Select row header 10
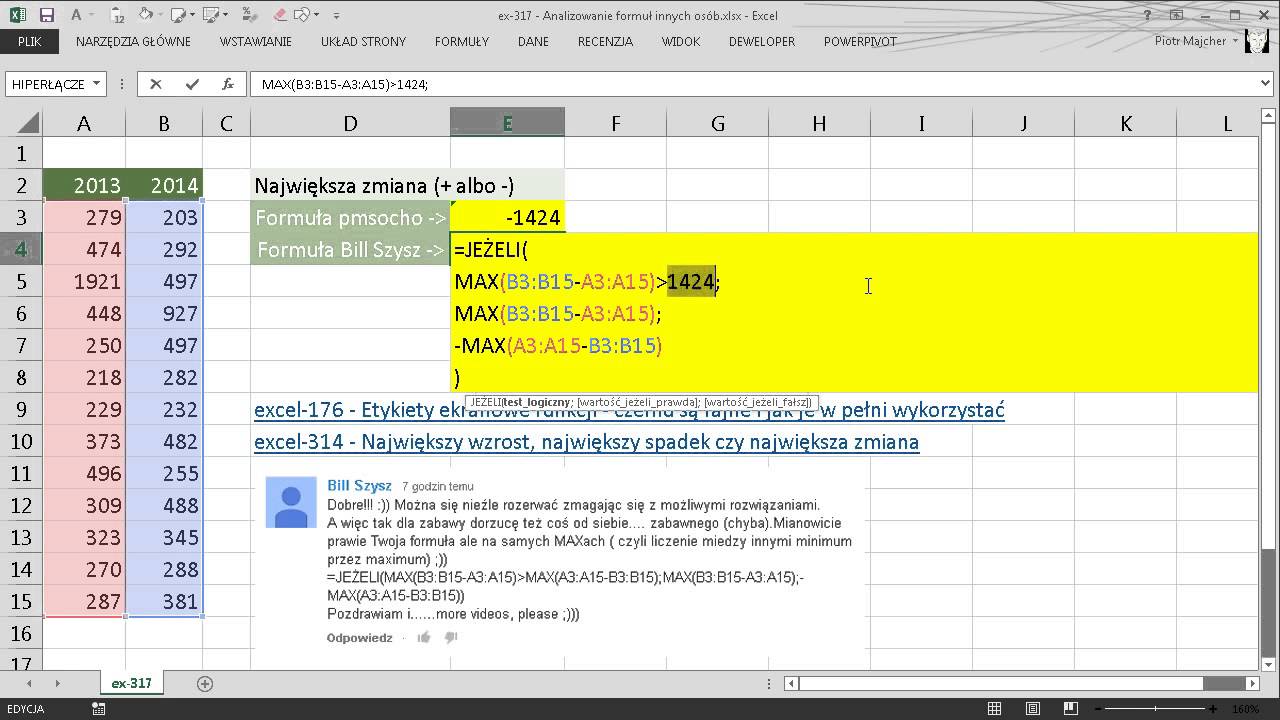Screen dimensions: 1280x720 click(21, 442)
